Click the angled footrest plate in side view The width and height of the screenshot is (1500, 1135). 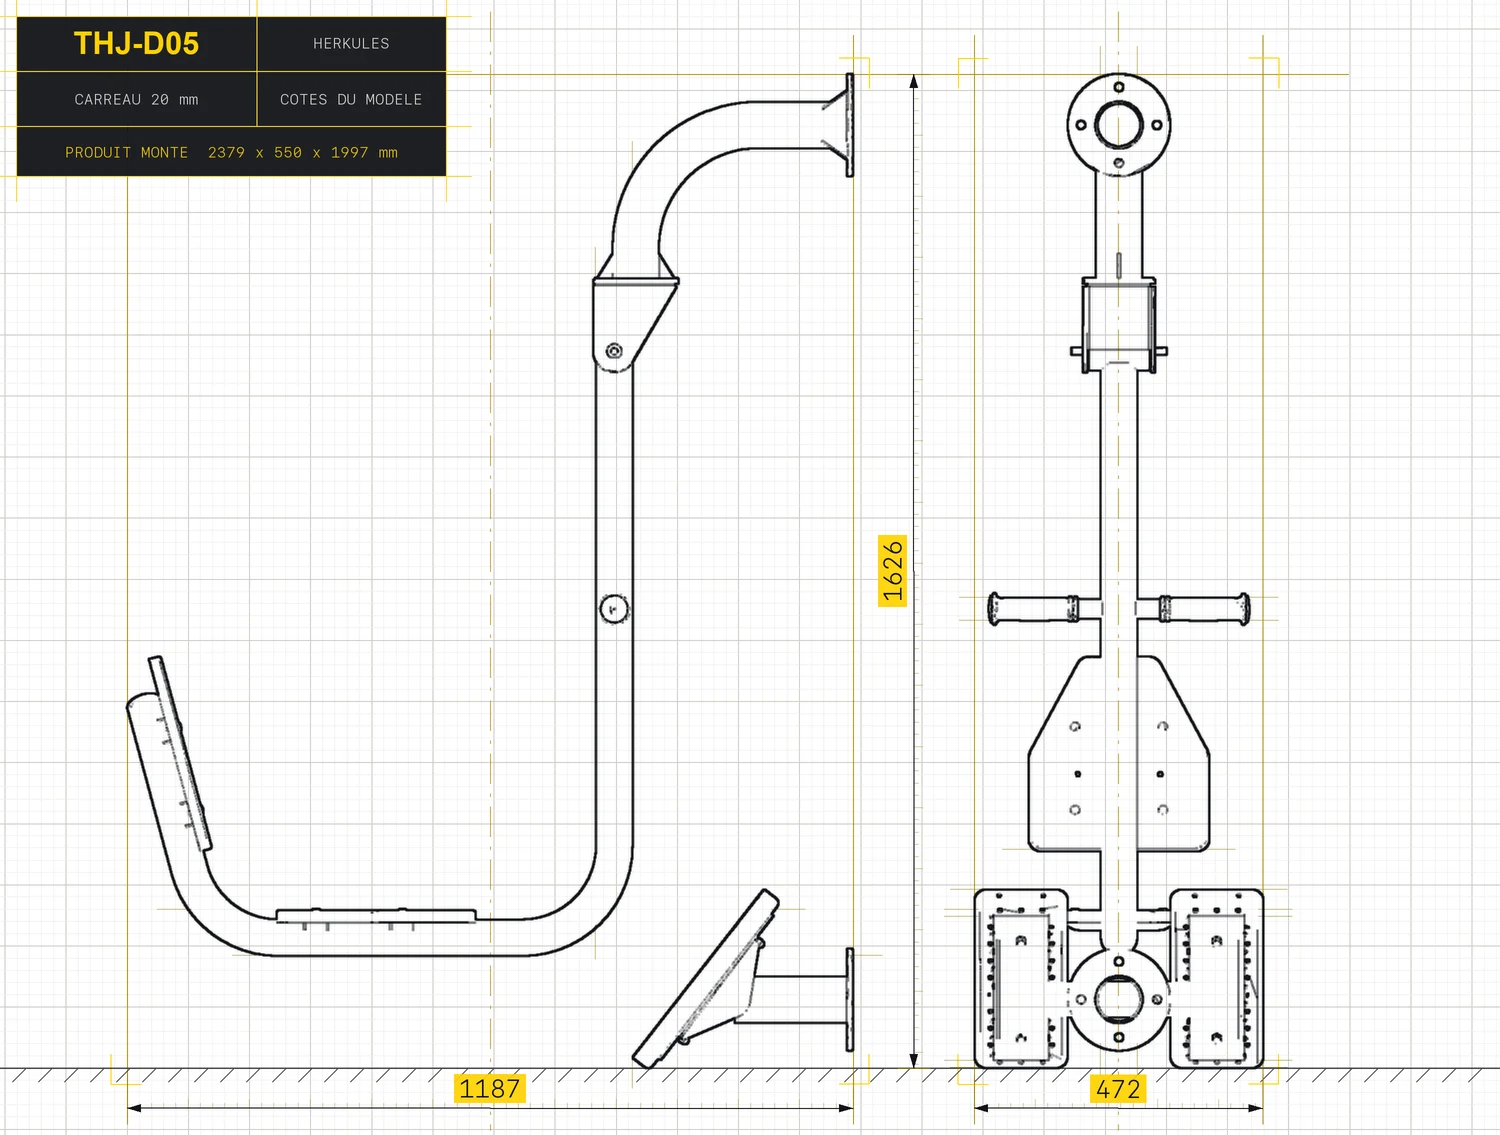[x=705, y=979]
